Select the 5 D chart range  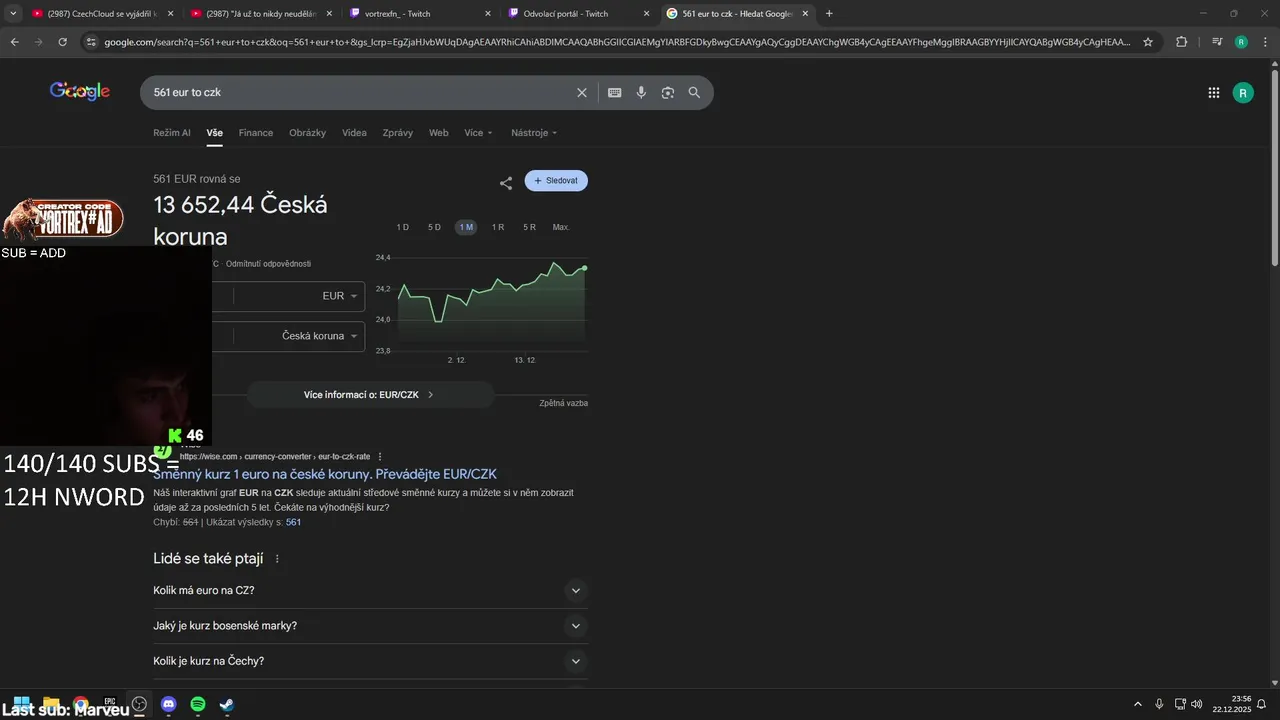(x=434, y=227)
